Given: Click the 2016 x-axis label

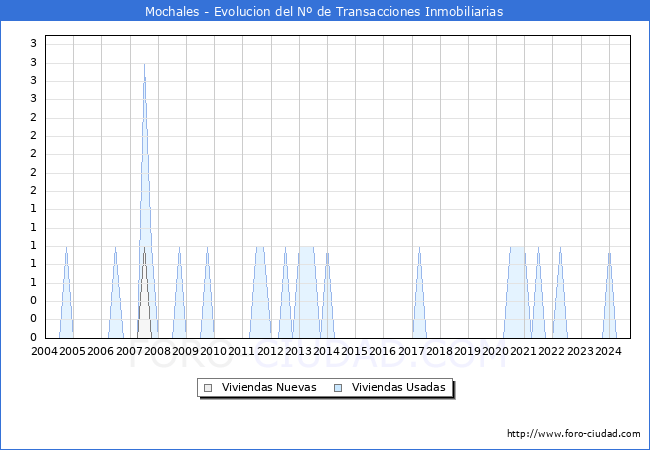Looking at the screenshot, I should [x=382, y=351].
